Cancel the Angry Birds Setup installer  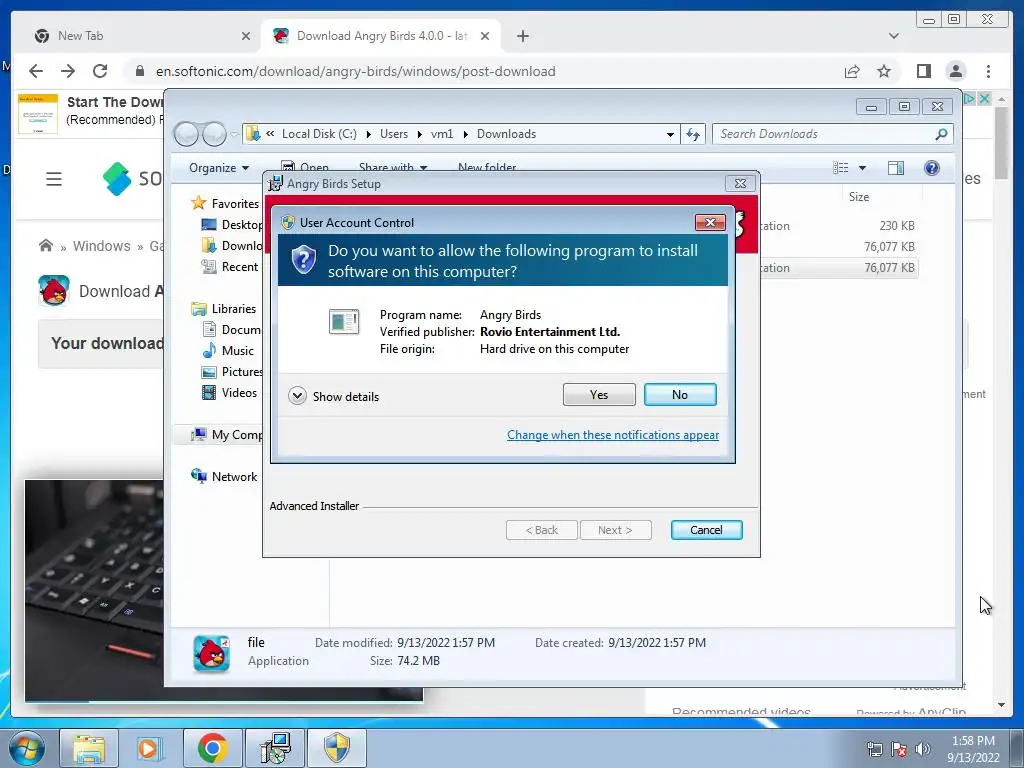(706, 530)
